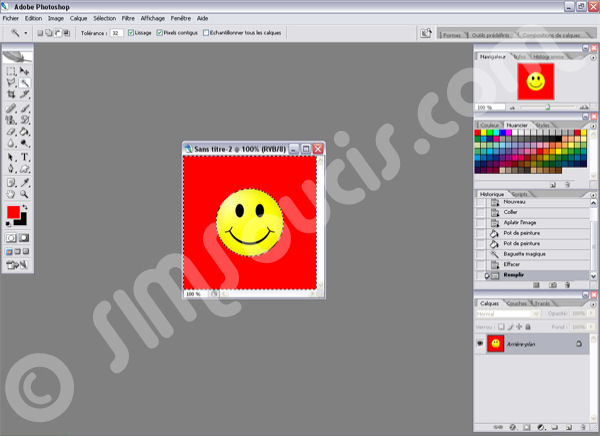
Task: Click the red foreground color swatch
Action: pyautogui.click(x=13, y=212)
